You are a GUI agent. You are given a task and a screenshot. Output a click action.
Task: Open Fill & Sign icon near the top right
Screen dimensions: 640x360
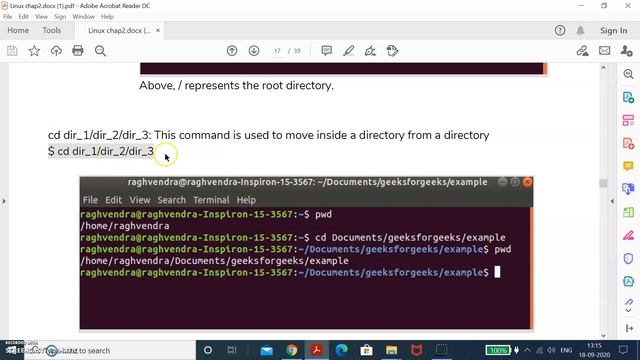tap(582, 51)
